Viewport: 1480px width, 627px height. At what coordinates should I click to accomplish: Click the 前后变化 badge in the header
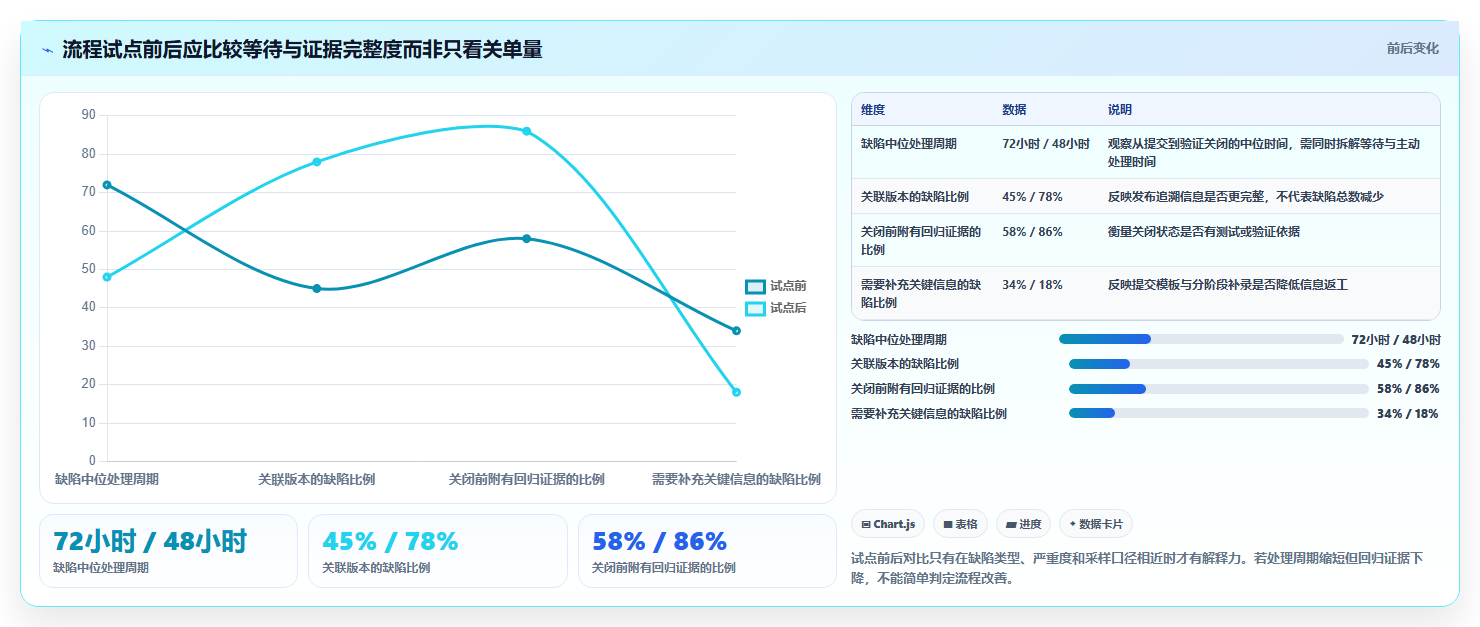(x=1412, y=48)
